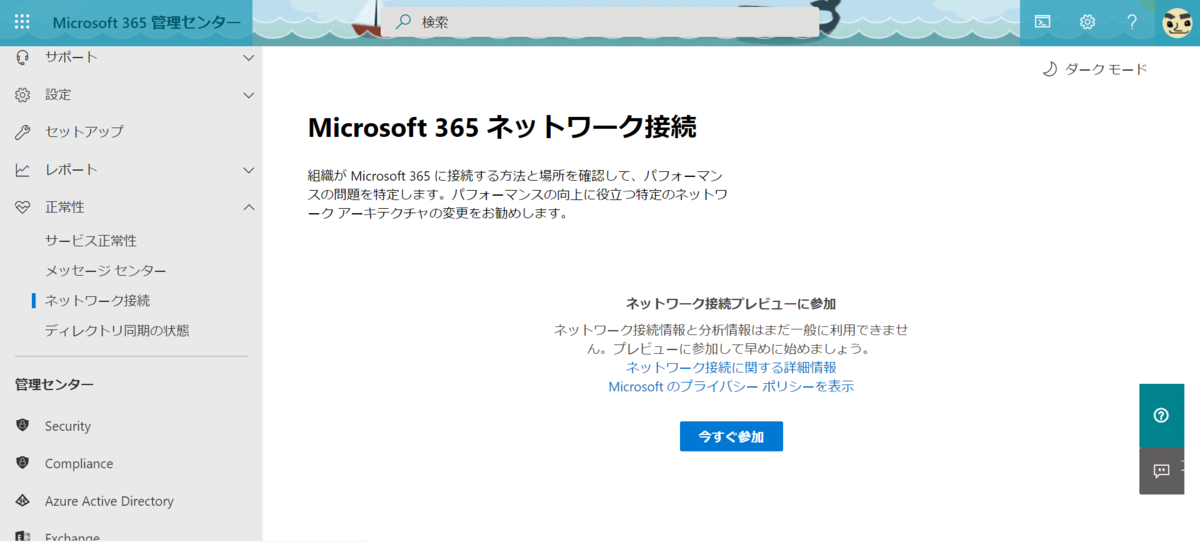Open the Cloud Shell terminal icon
Screen dimensions: 1200x542
tap(1042, 22)
